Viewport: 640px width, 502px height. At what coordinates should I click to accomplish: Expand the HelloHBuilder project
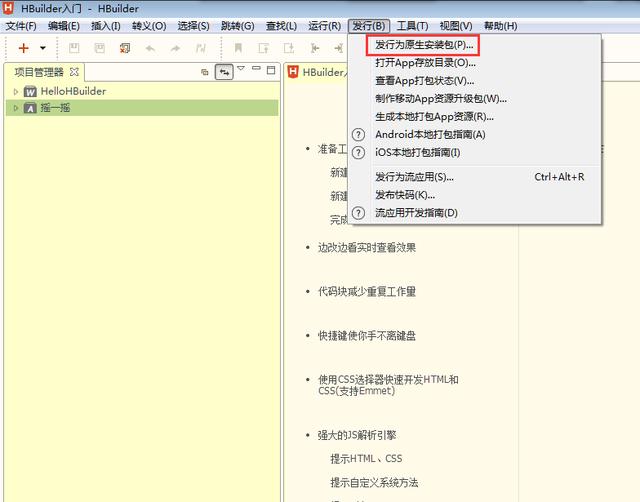[x=16, y=91]
